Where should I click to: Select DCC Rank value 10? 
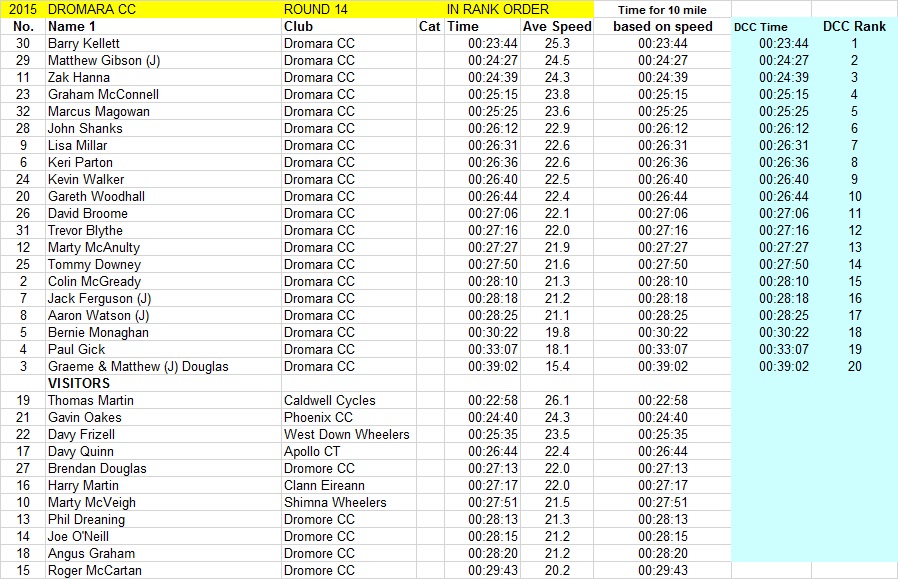click(x=854, y=196)
